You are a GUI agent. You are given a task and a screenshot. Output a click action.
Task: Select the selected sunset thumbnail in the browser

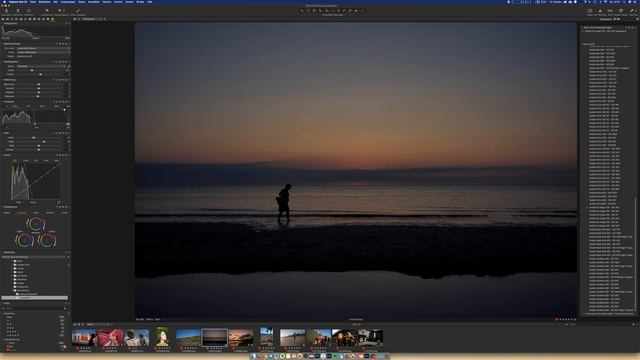click(x=215, y=338)
